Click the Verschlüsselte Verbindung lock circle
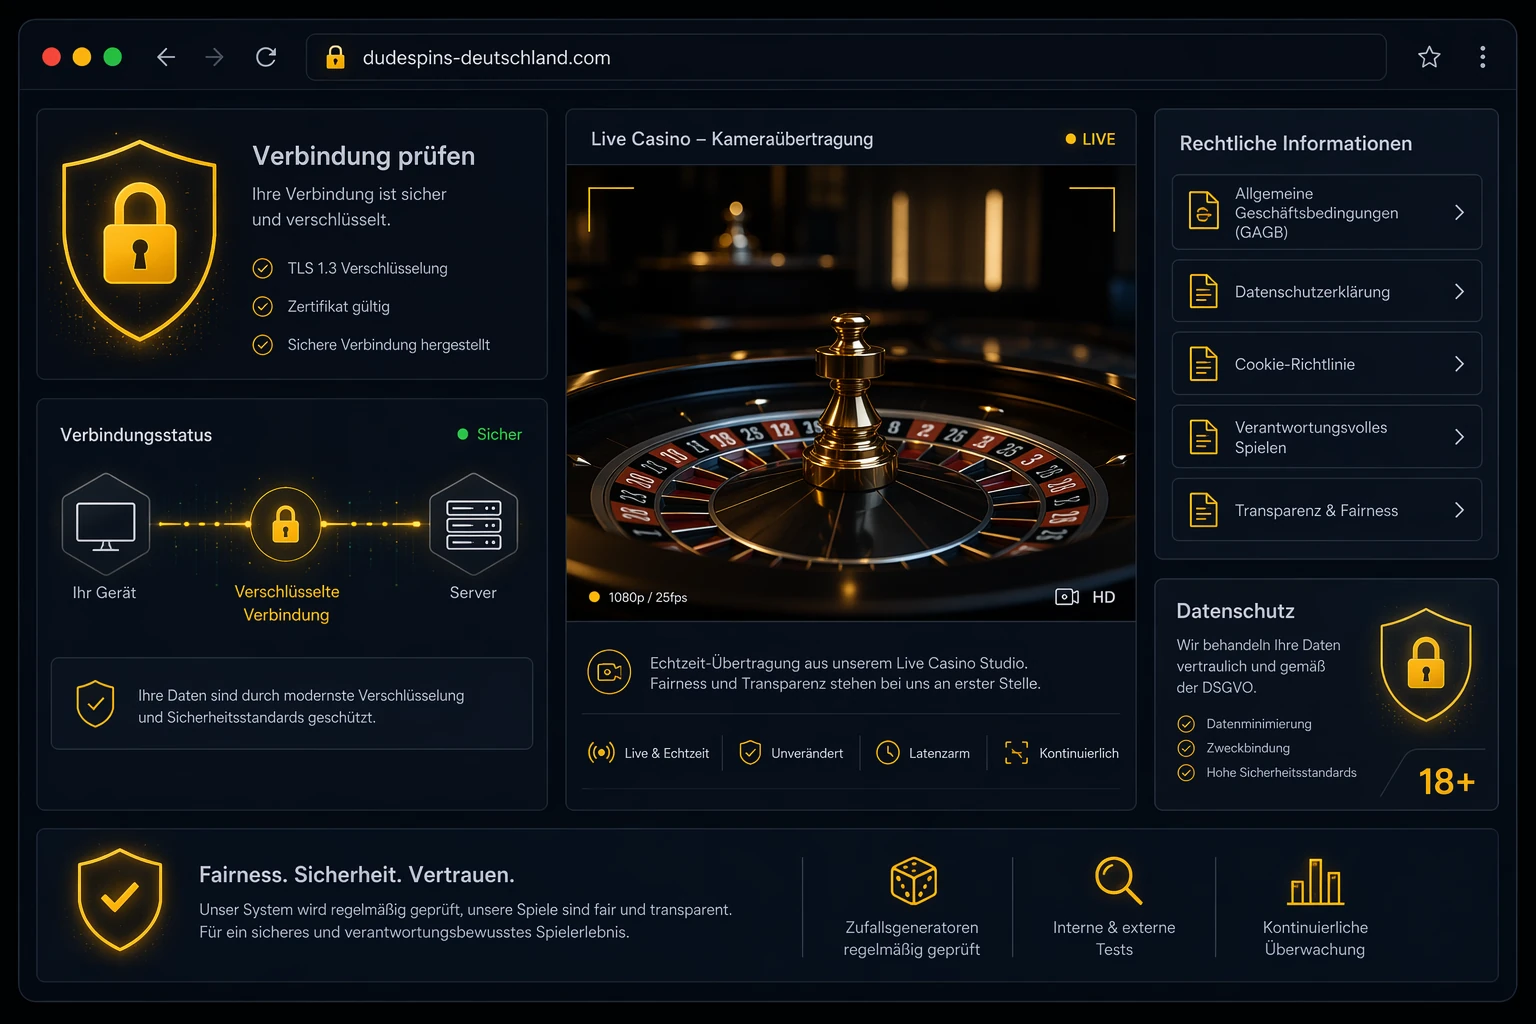The height and width of the screenshot is (1024, 1536). tap(286, 524)
